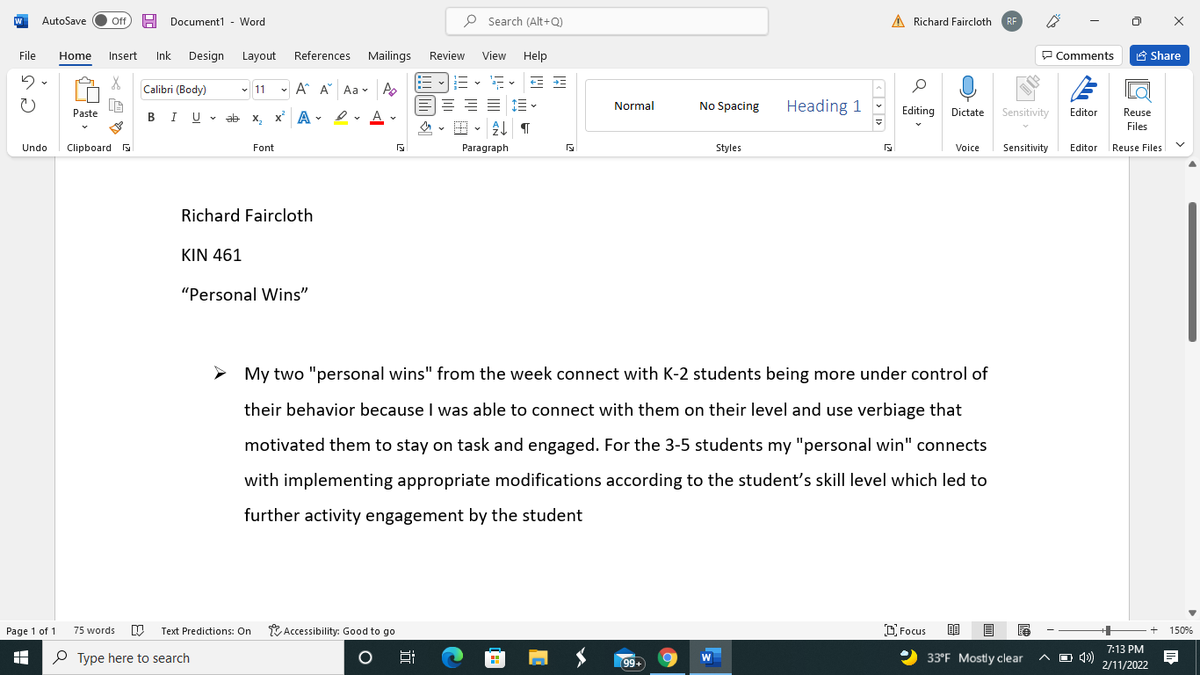This screenshot has width=1200, height=675.
Task: Clear all formatting icon
Action: [x=389, y=89]
